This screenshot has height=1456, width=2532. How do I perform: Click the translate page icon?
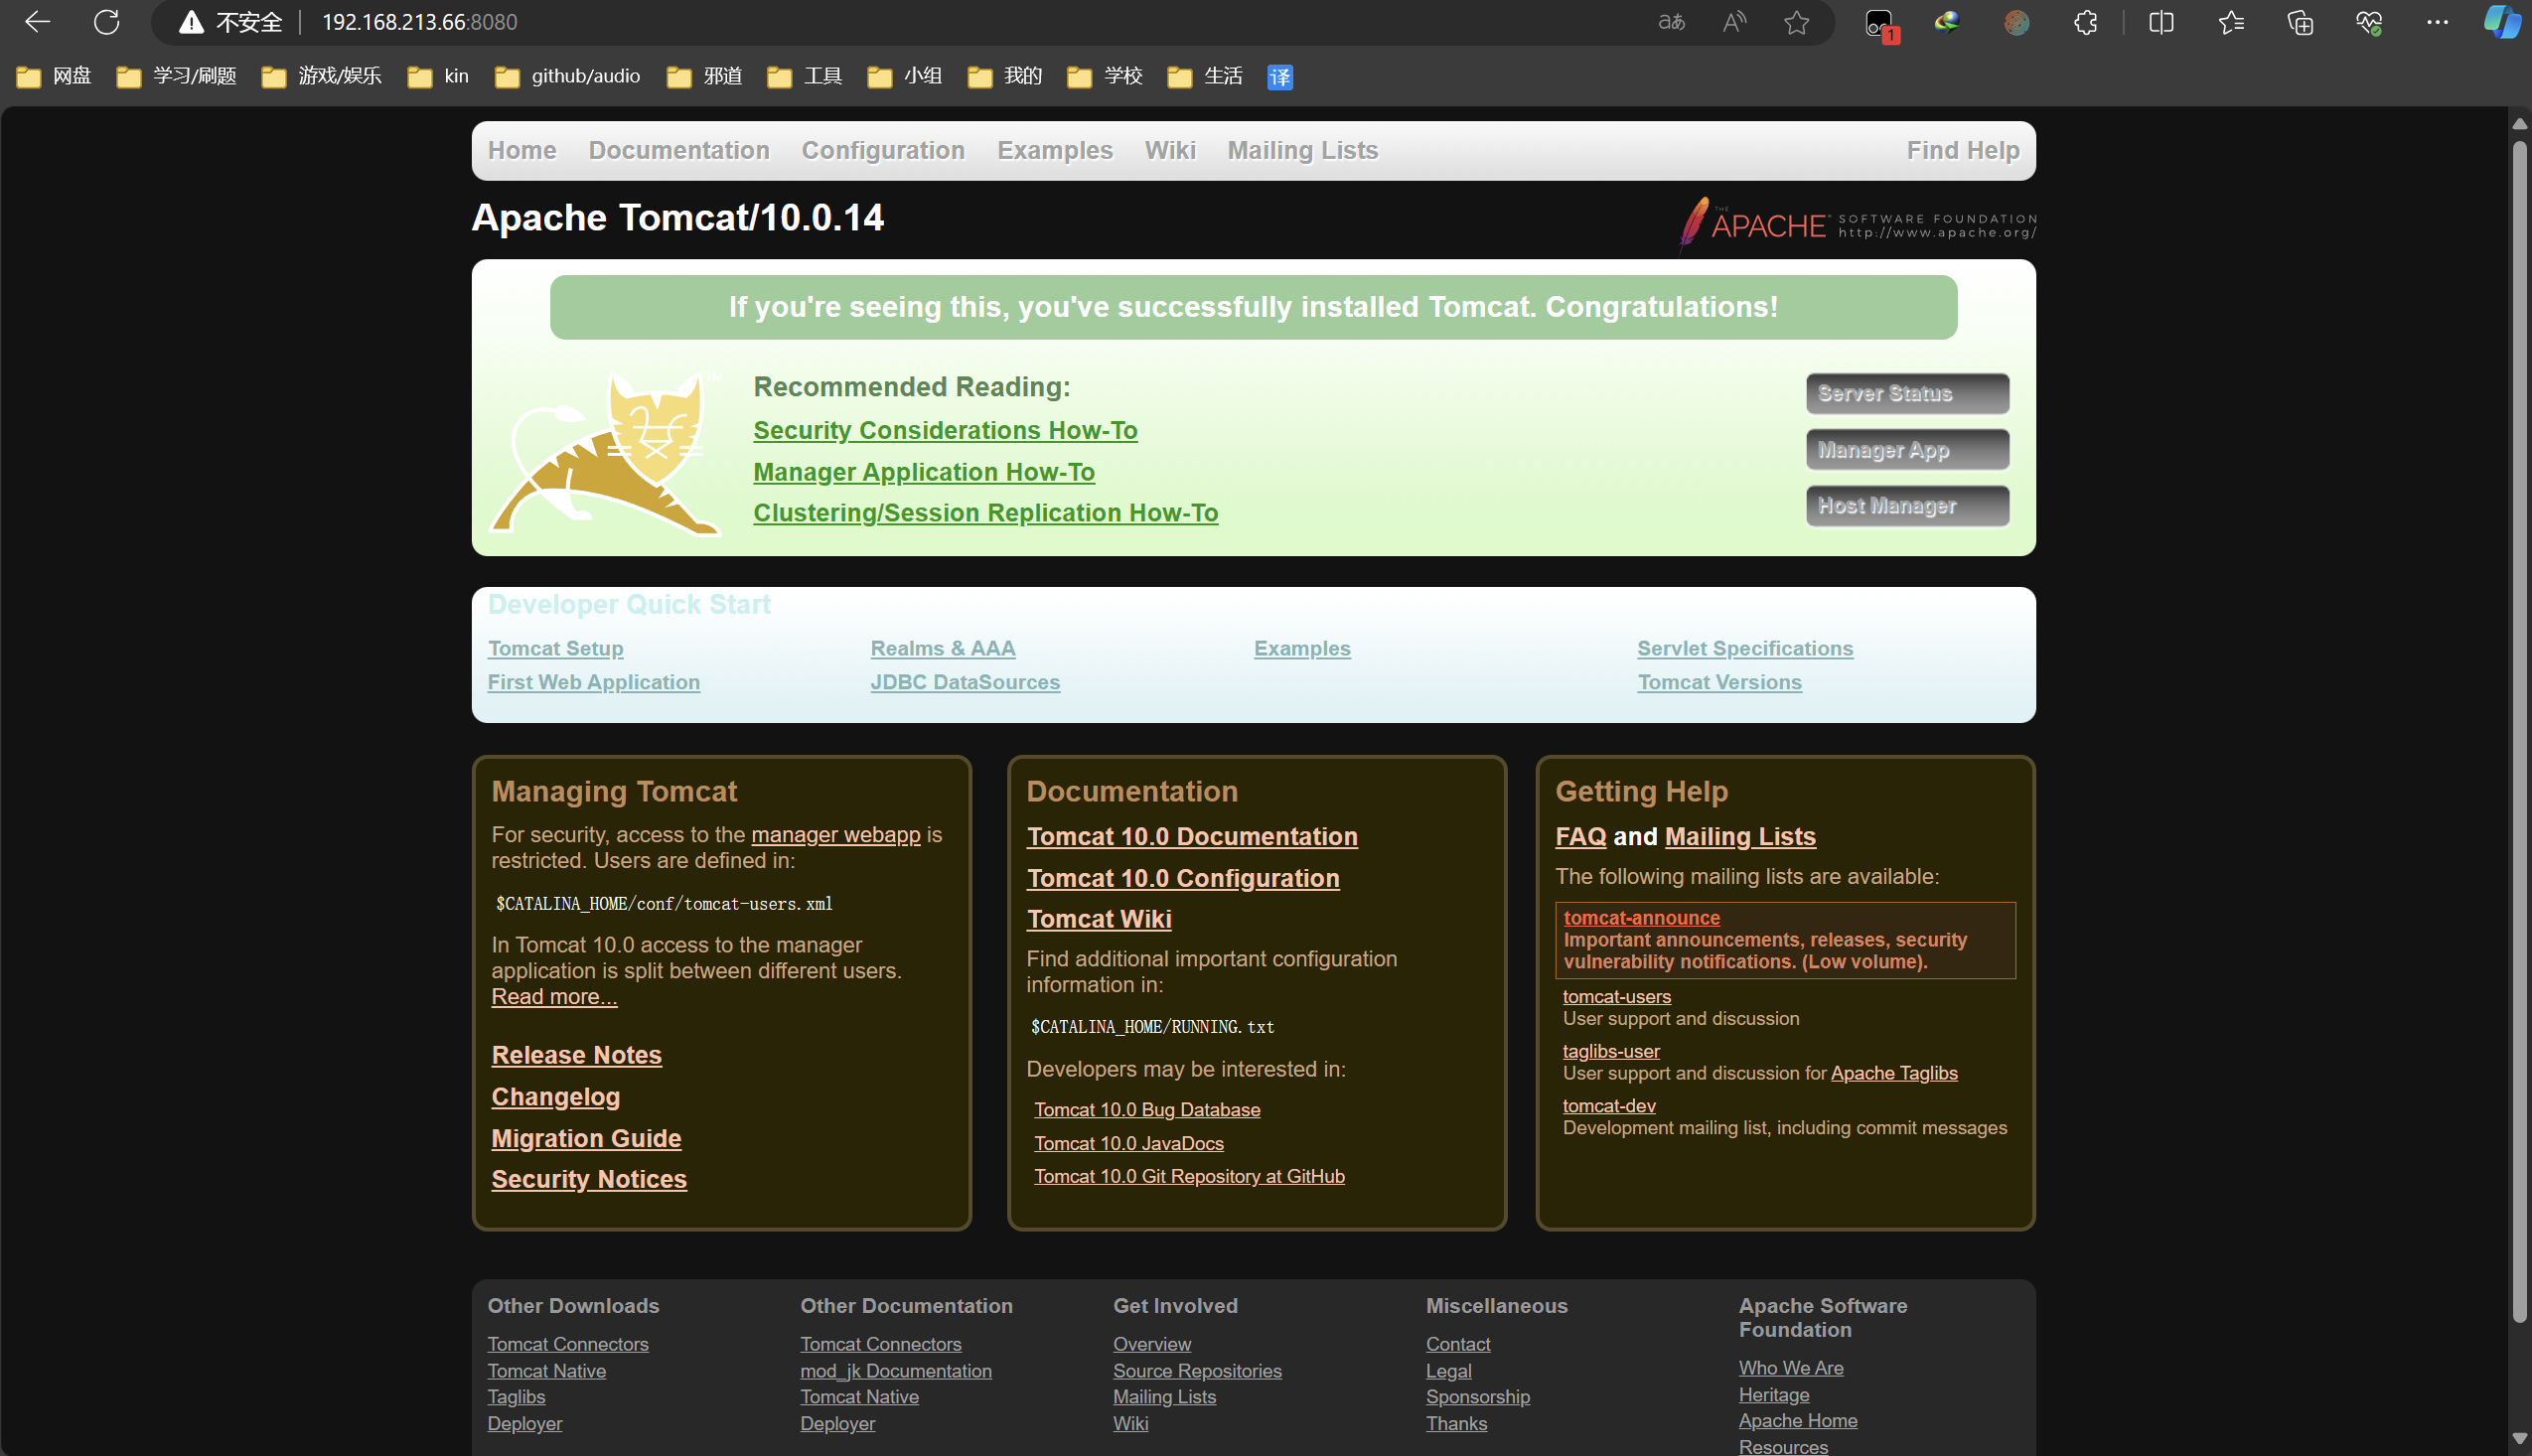coord(1671,22)
